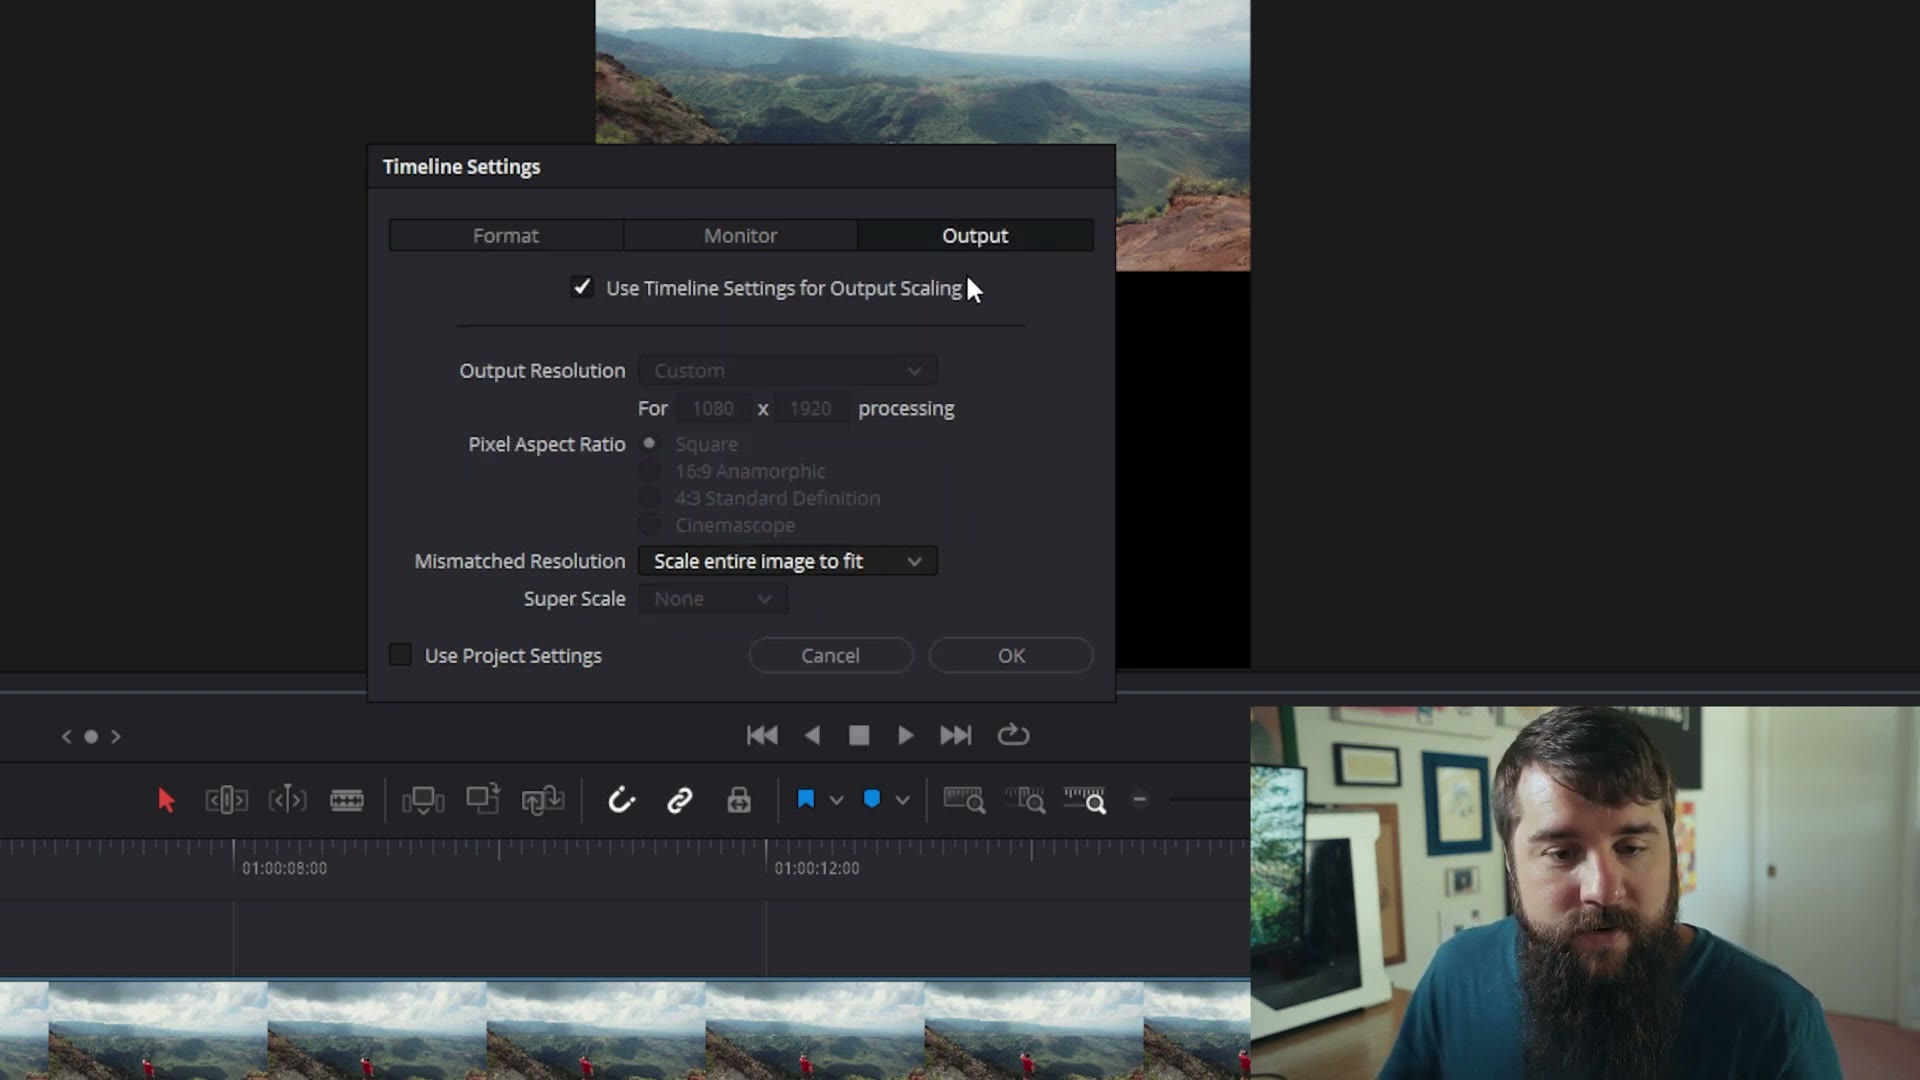Select 16:9 Anamorphic pixel aspect ratio
The image size is (1920, 1080).
(649, 470)
